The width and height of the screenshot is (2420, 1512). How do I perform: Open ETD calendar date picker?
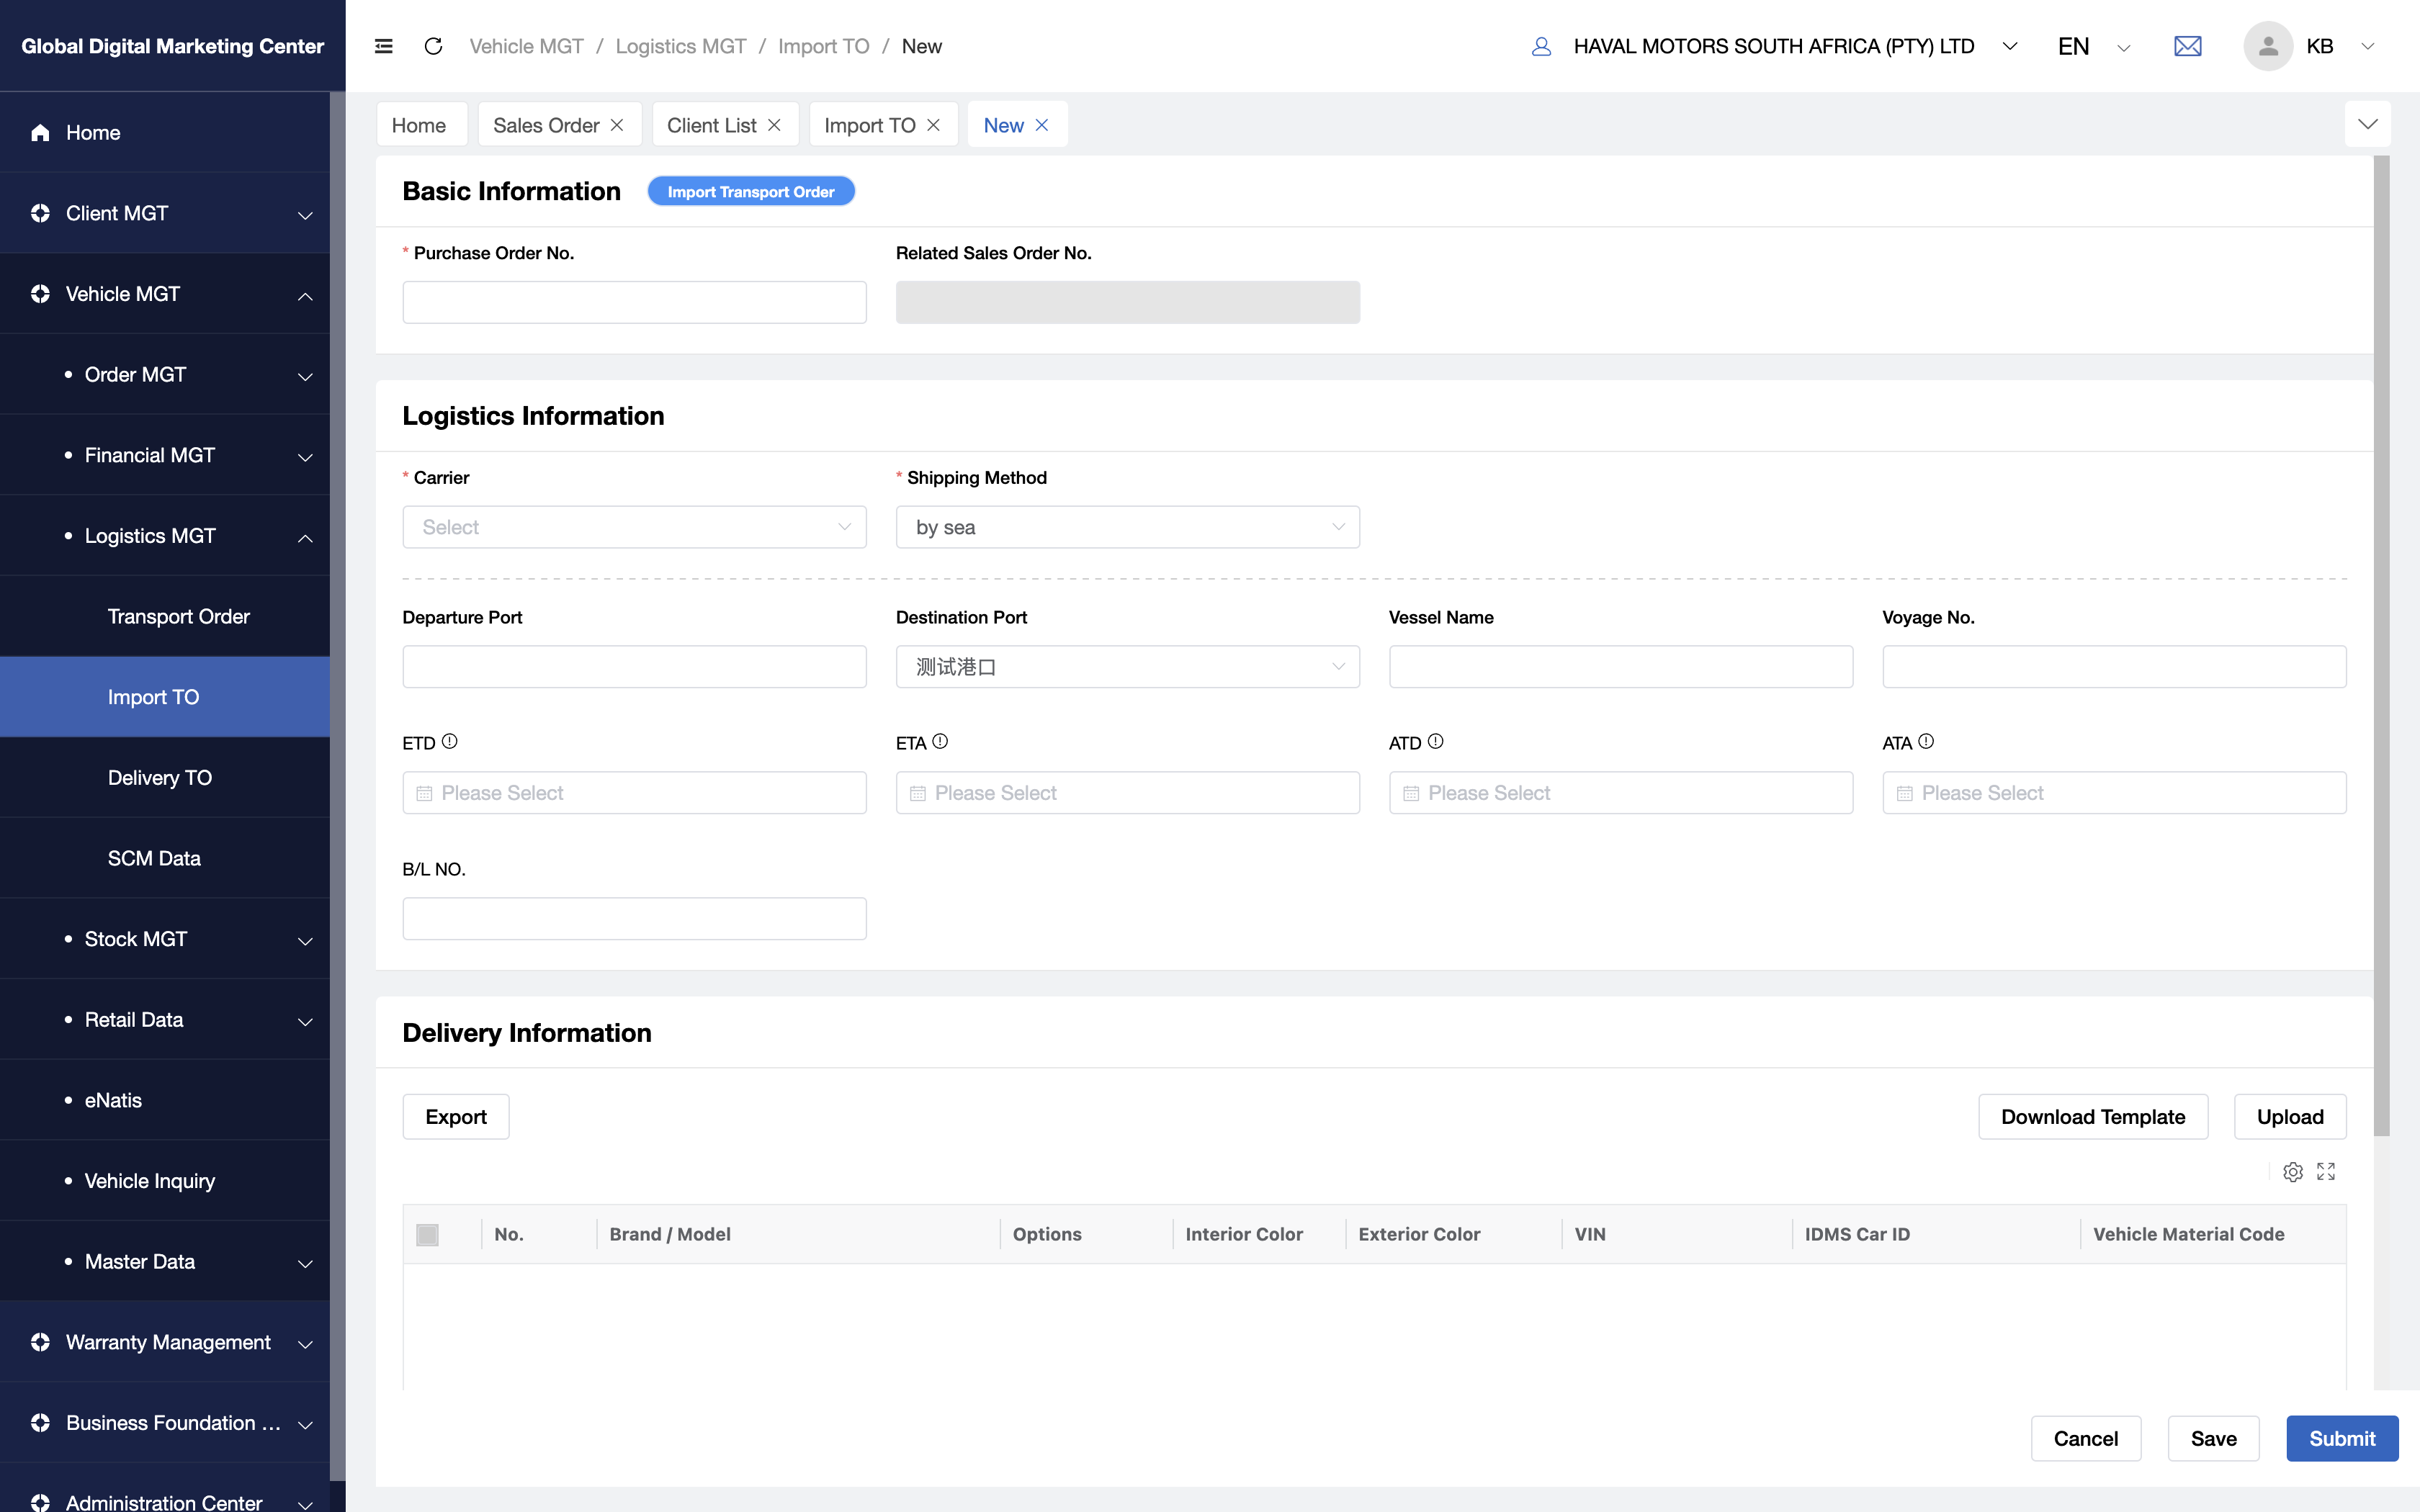[634, 793]
